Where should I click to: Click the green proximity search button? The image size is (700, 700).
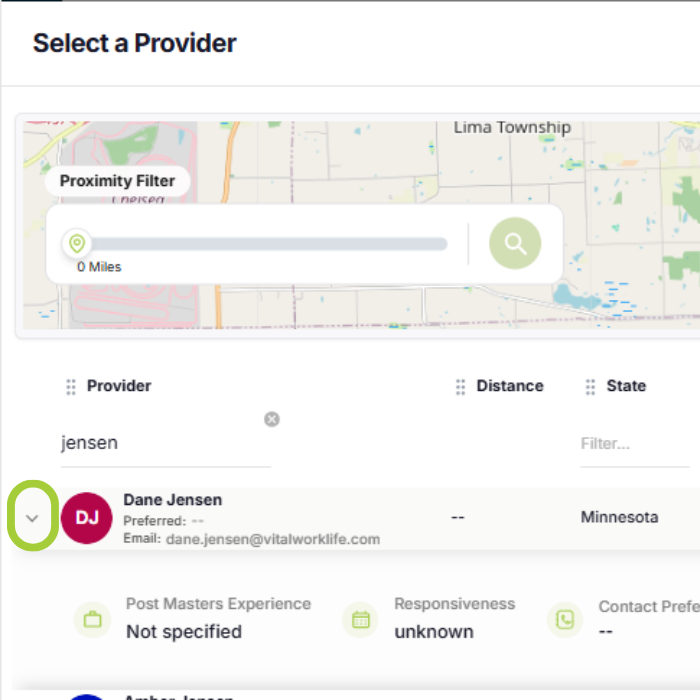(x=515, y=243)
